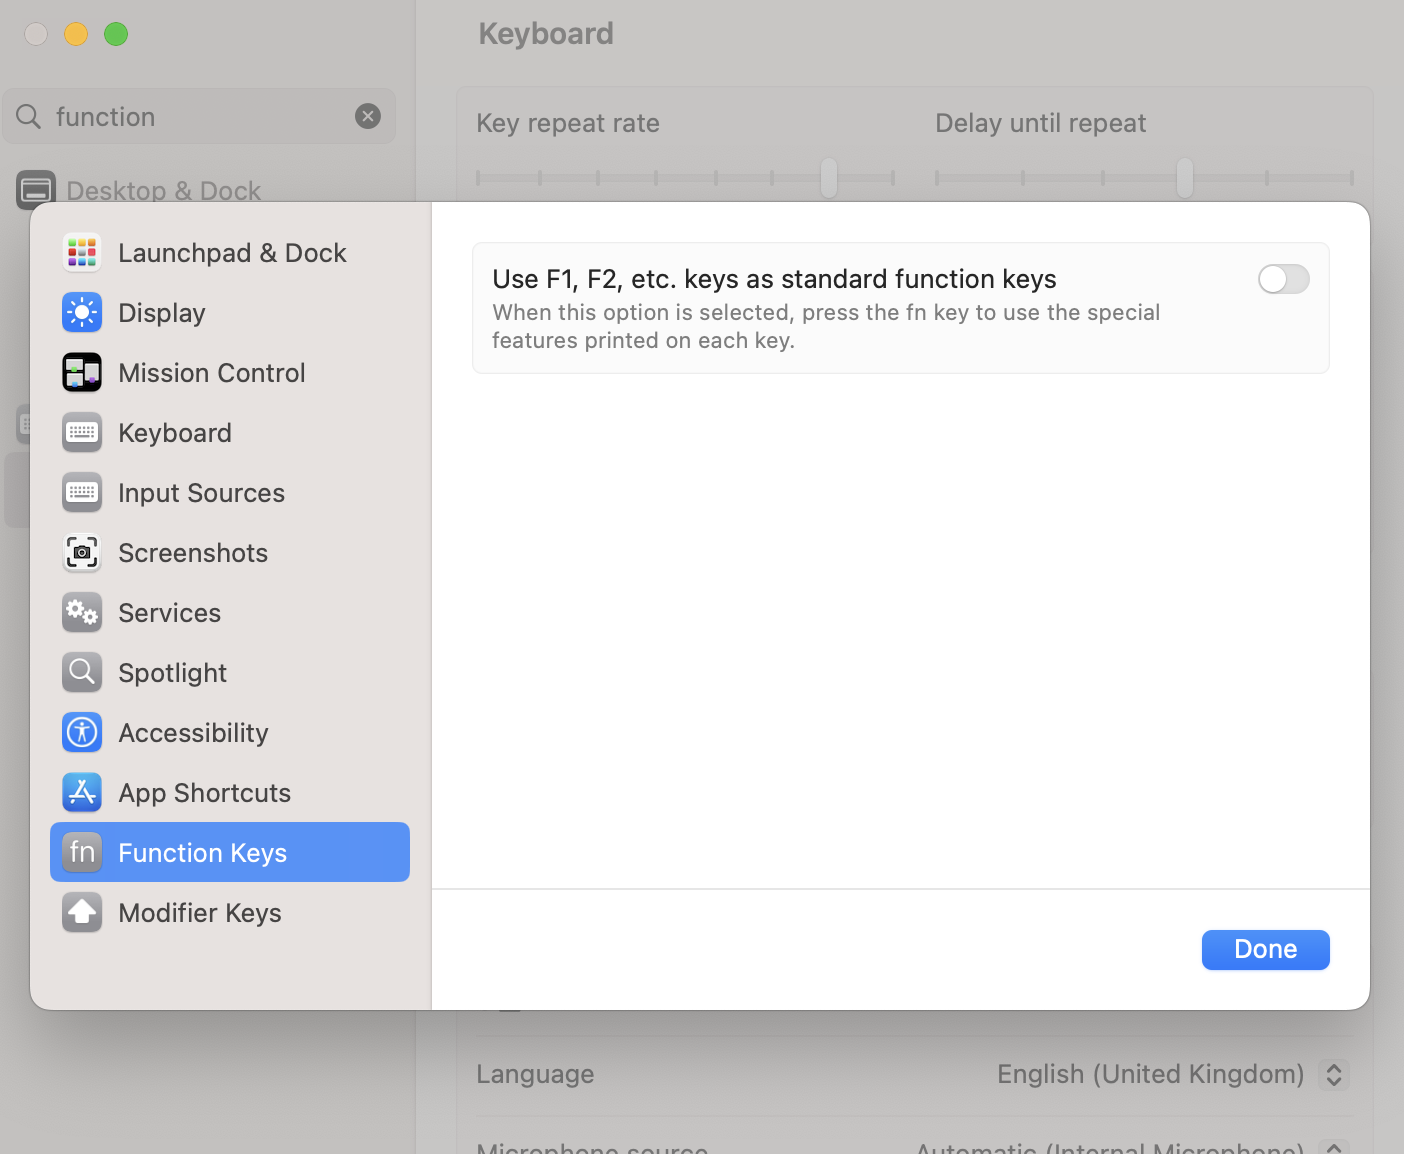Click the Launchpad & Dock colorful grid icon
This screenshot has height=1154, width=1404.
click(82, 253)
